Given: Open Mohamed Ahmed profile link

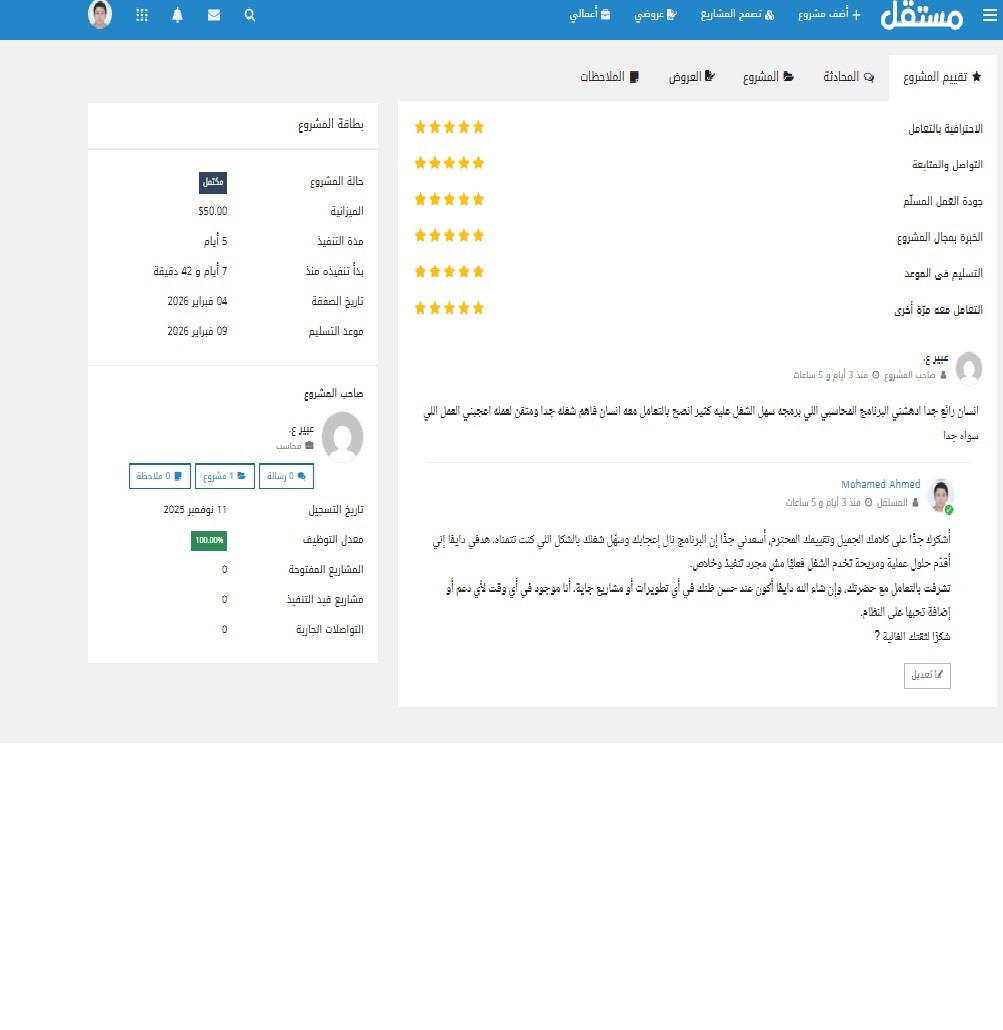Looking at the screenshot, I should 880,485.
